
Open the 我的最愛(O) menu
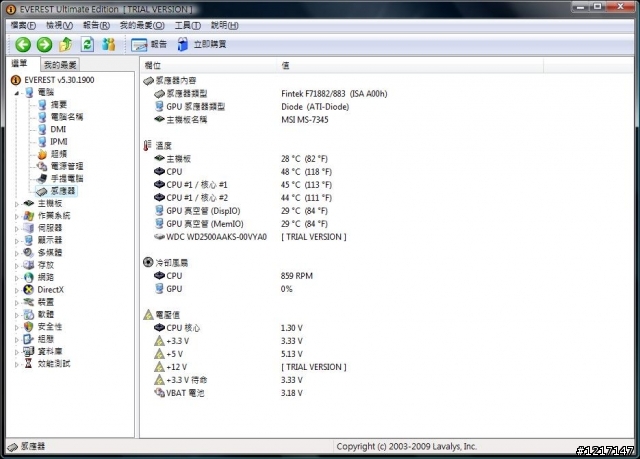(x=142, y=26)
